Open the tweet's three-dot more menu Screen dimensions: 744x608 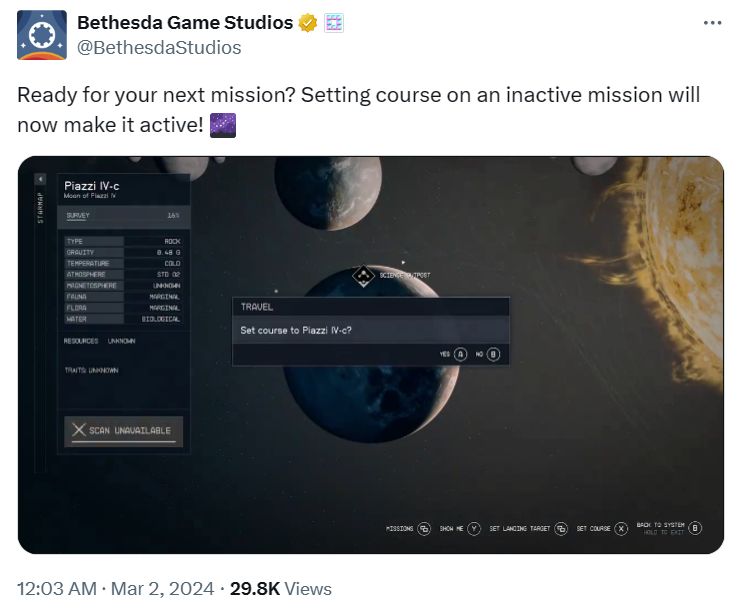pyautogui.click(x=712, y=22)
